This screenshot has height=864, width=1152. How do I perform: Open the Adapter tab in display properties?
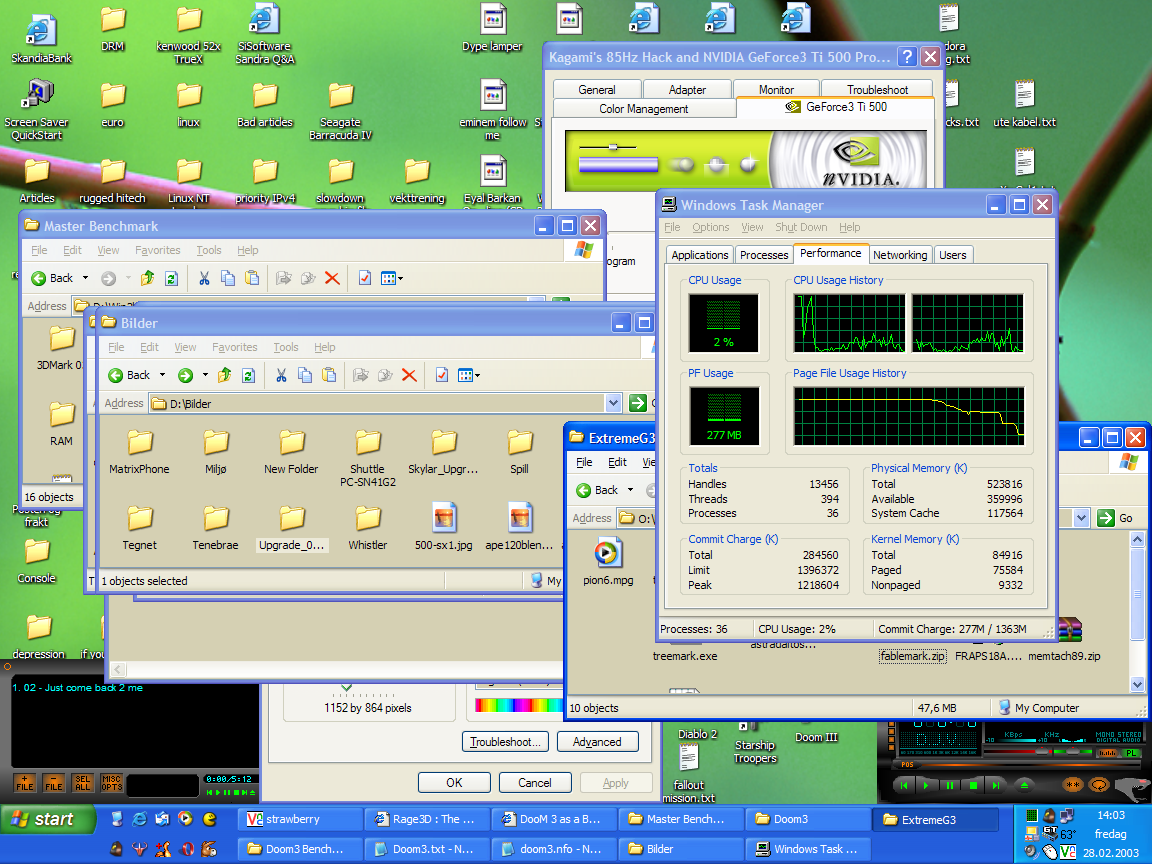point(687,89)
